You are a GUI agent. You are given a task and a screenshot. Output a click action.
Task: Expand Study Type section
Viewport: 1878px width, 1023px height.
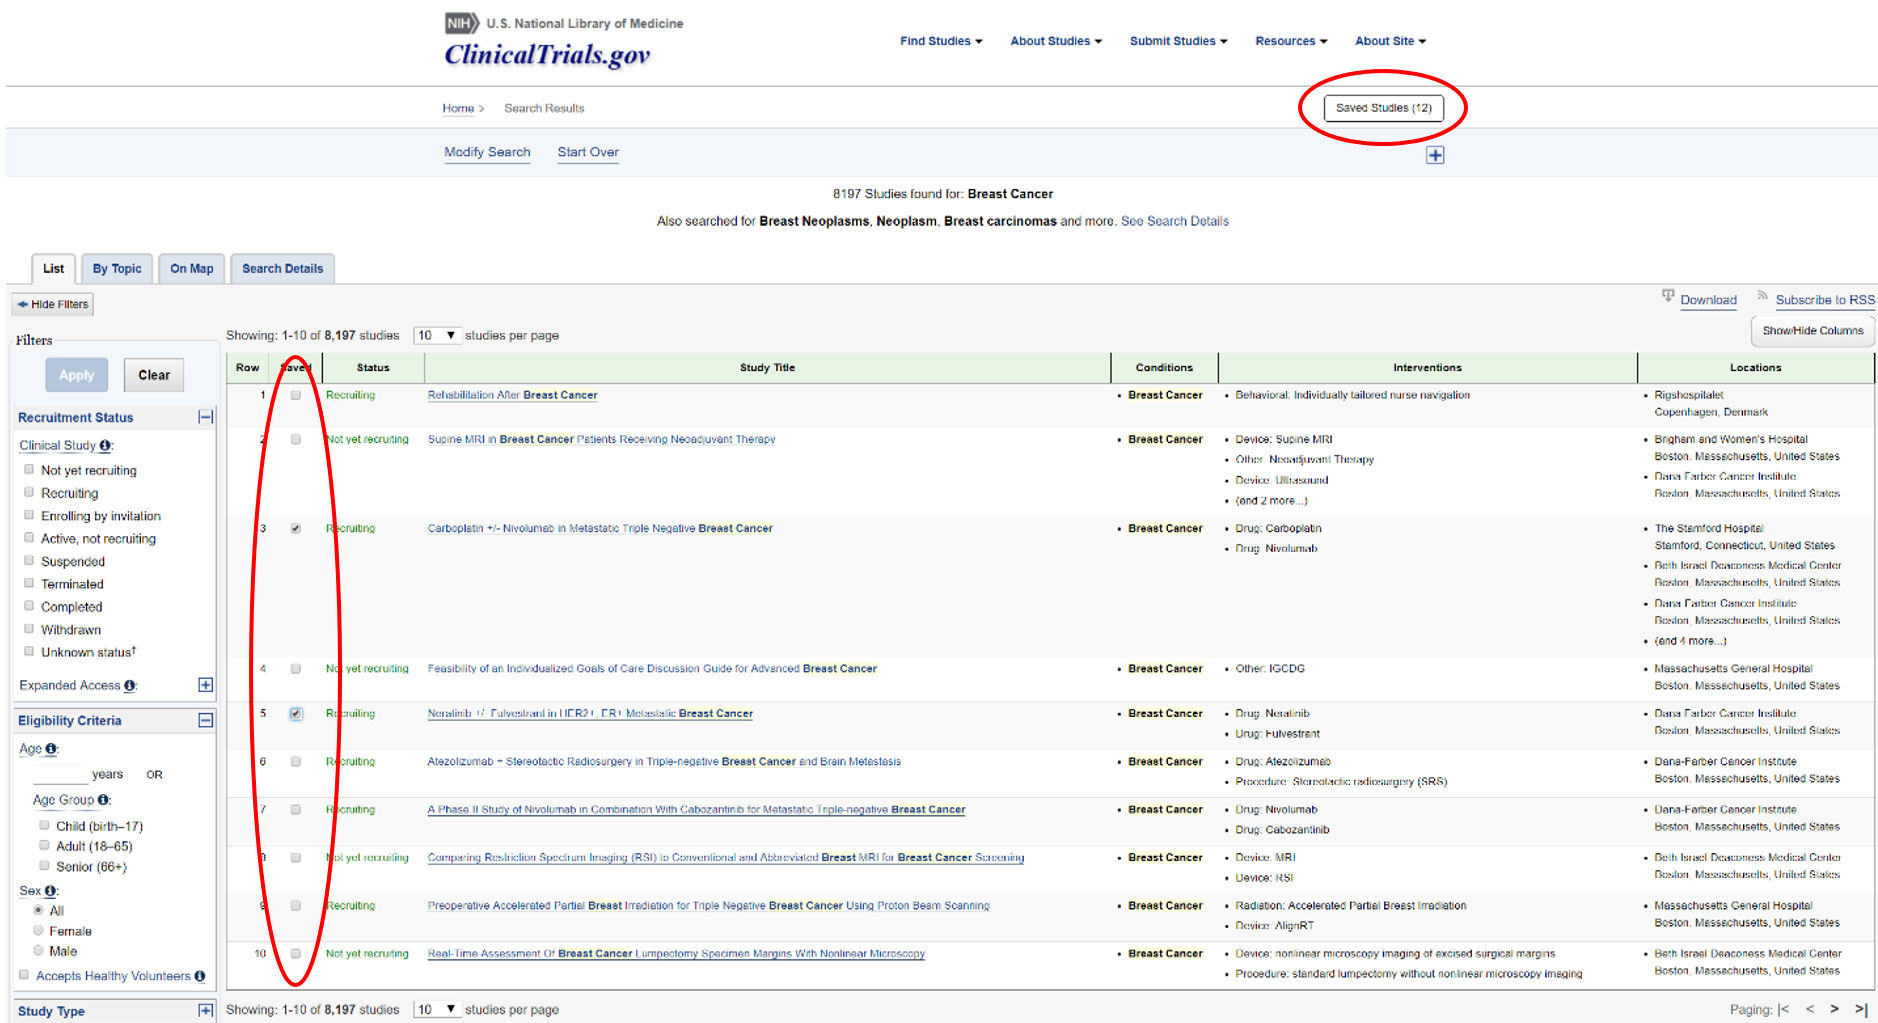(205, 1011)
